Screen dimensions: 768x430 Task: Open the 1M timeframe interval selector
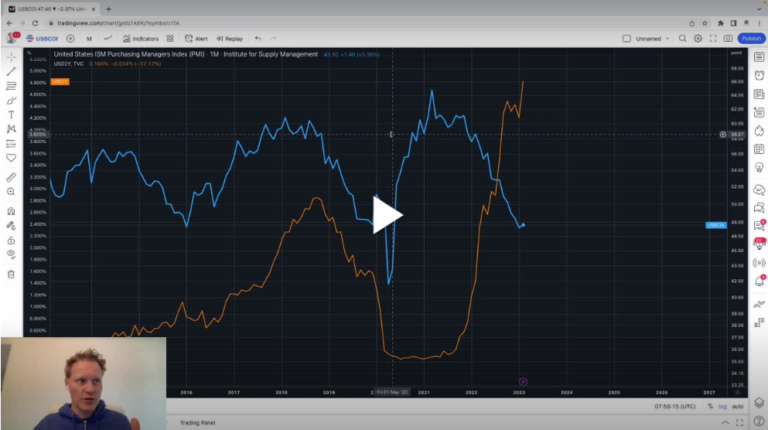pyautogui.click(x=89, y=39)
